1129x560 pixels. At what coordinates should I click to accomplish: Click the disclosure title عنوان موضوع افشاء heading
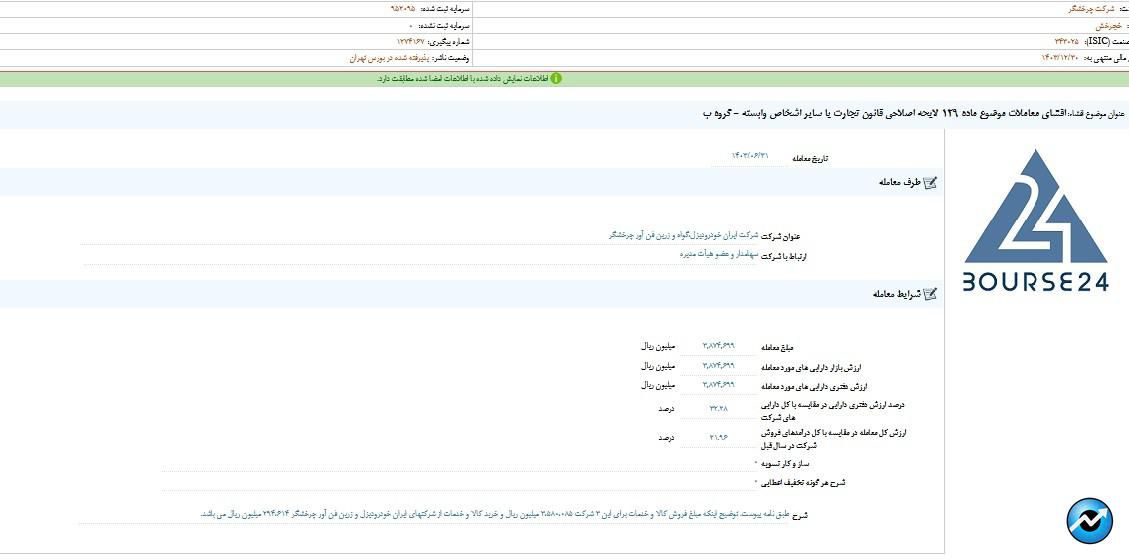pyautogui.click(x=912, y=114)
